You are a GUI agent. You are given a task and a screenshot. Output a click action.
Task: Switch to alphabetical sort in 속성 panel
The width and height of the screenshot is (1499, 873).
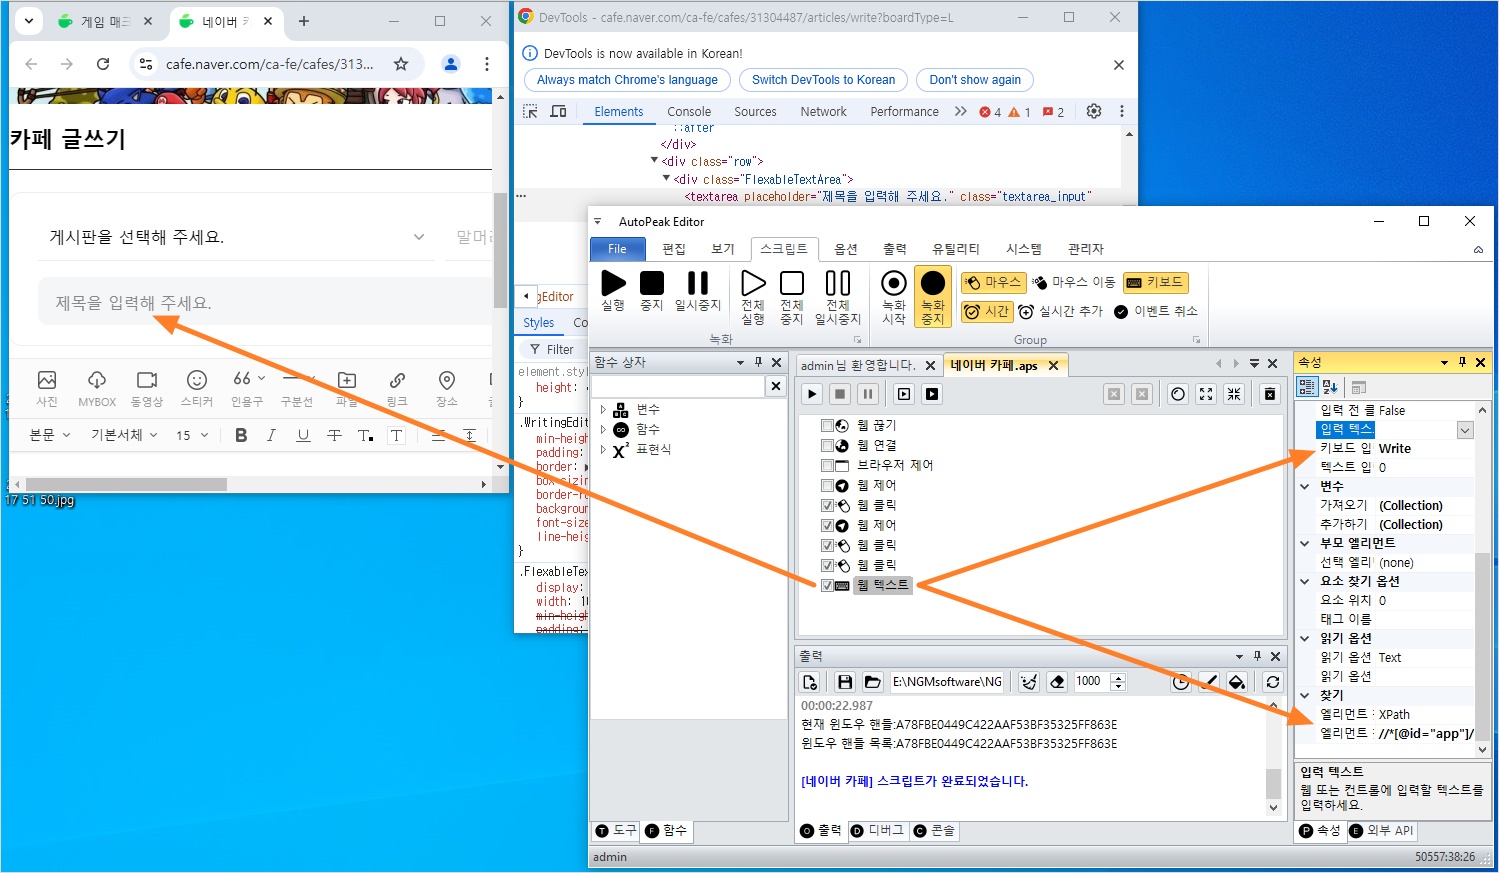point(1330,387)
